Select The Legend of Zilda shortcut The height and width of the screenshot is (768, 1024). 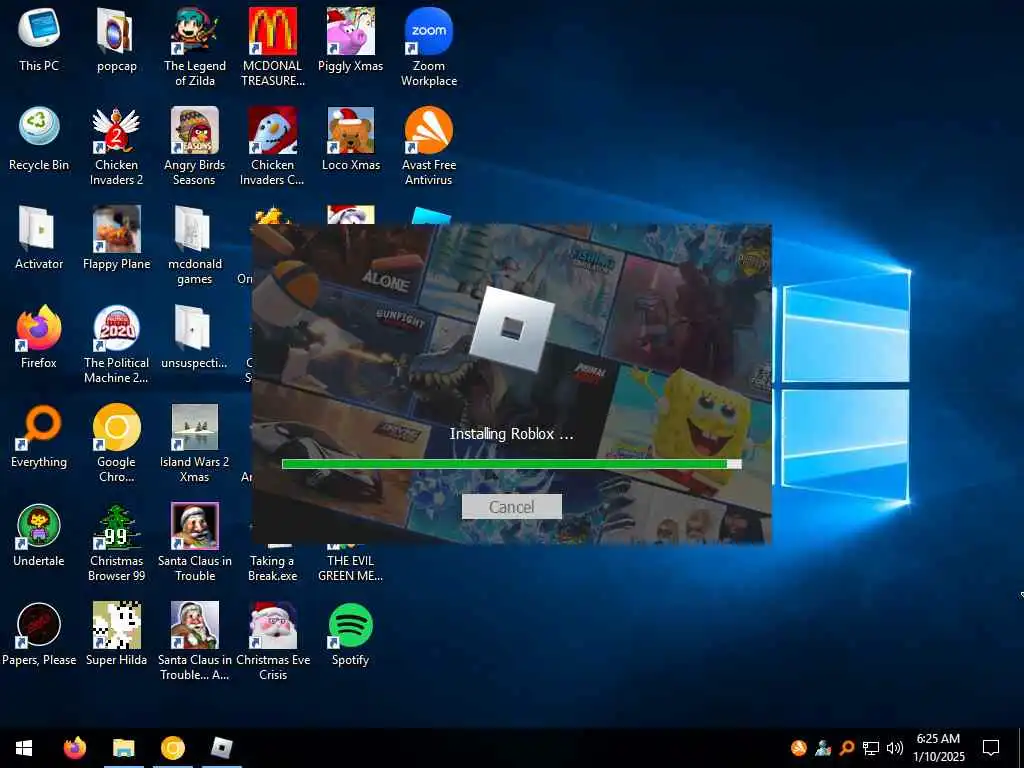tap(195, 47)
